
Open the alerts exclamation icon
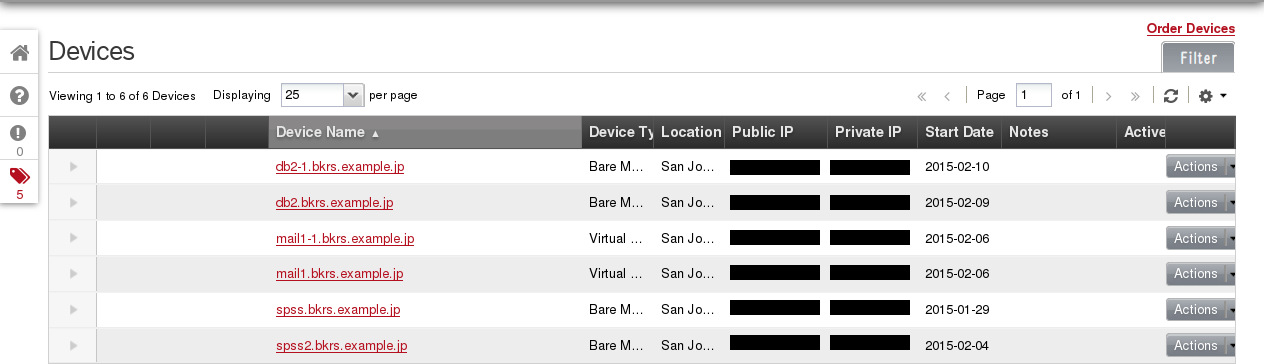tap(19, 133)
